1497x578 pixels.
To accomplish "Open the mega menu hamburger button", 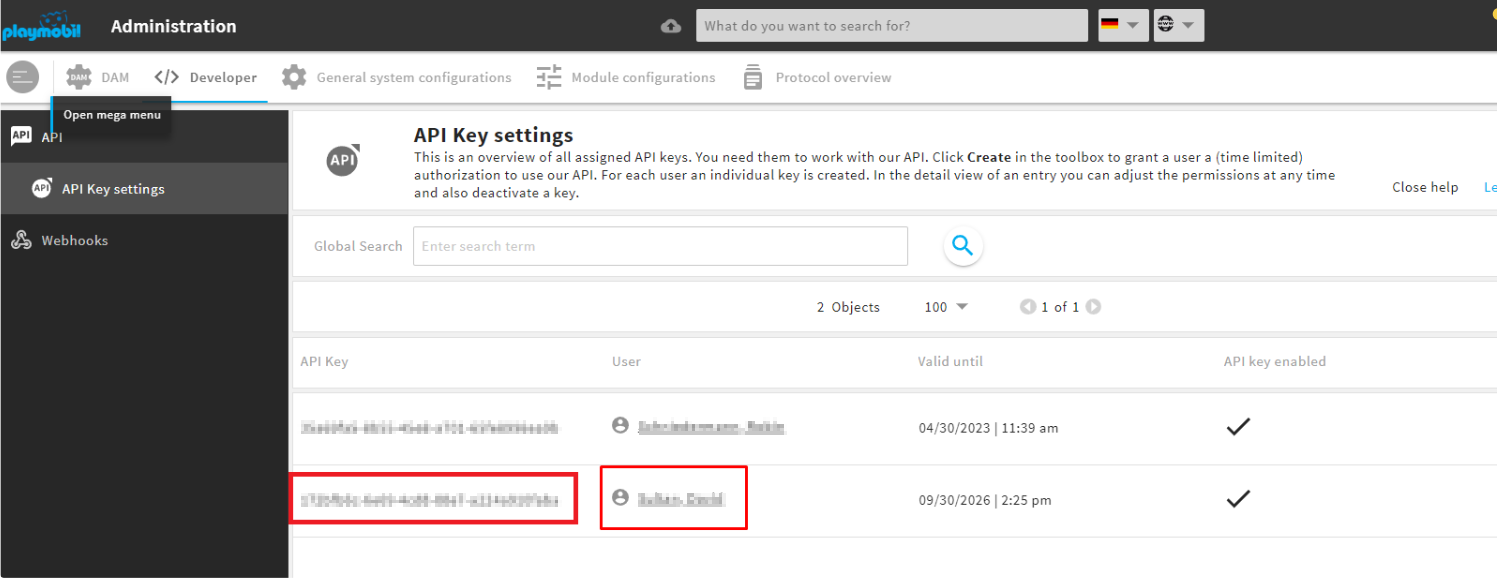I will tap(22, 77).
